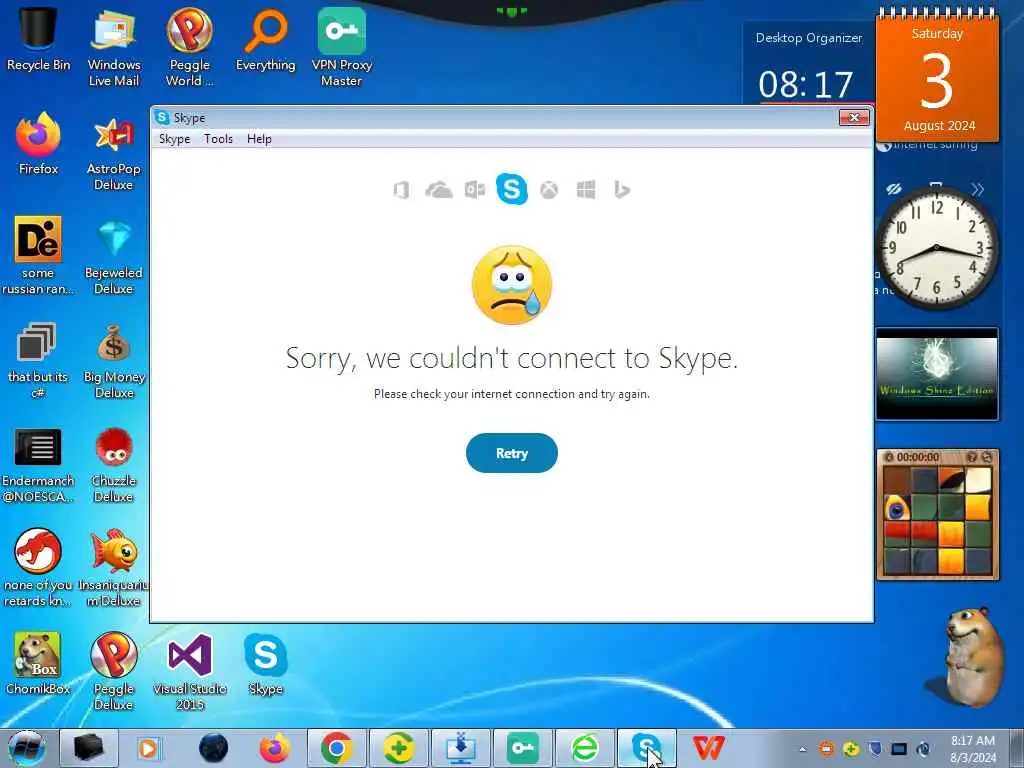Click the Xbox icon in Skype header
Image resolution: width=1024 pixels, height=768 pixels.
549,190
